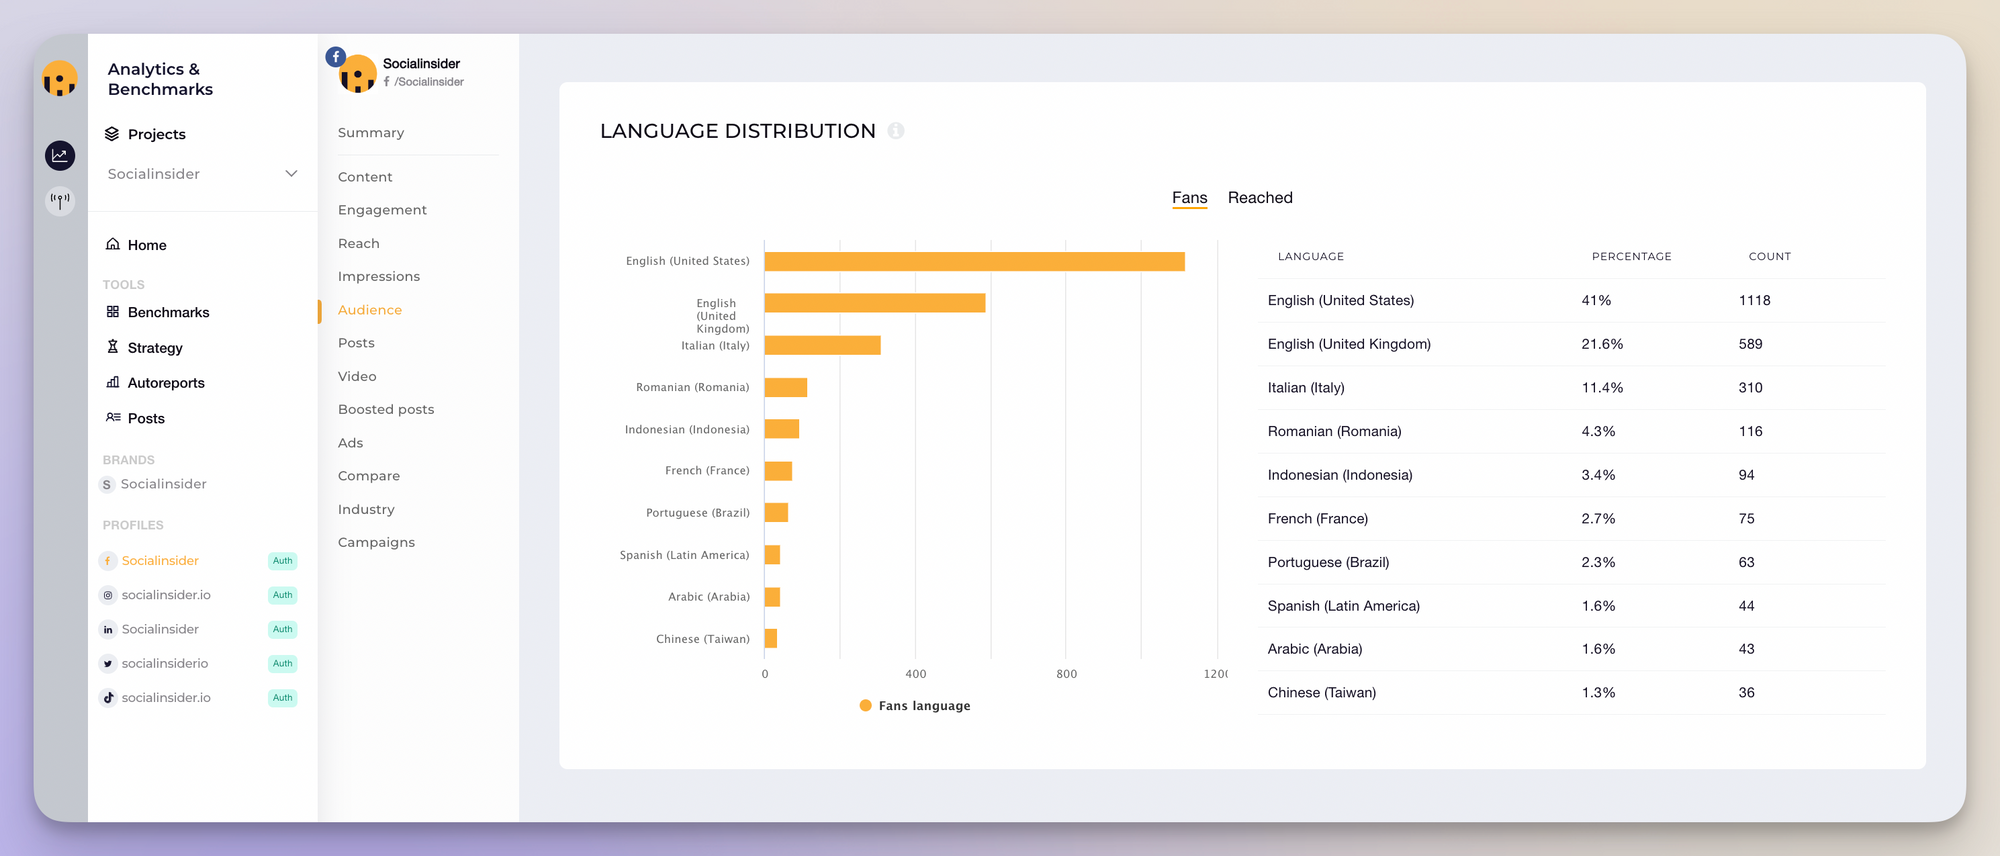
Task: Click the Auth badge for the TikTok profile
Action: pos(283,697)
